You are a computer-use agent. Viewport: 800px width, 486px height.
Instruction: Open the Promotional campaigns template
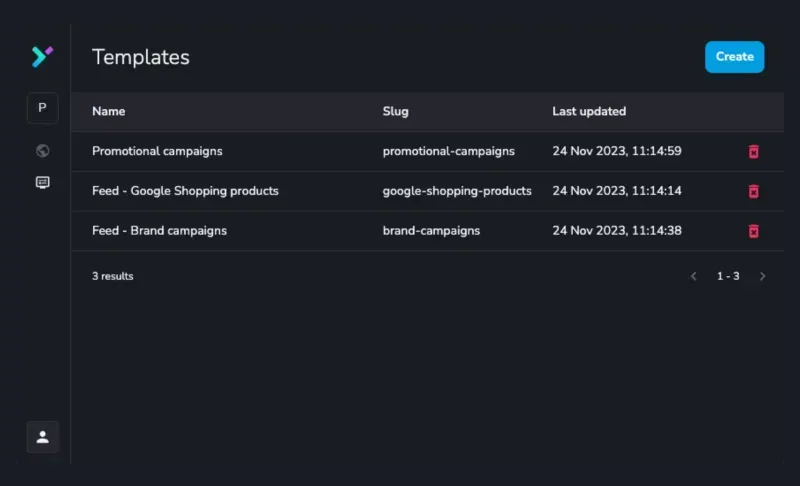click(157, 151)
